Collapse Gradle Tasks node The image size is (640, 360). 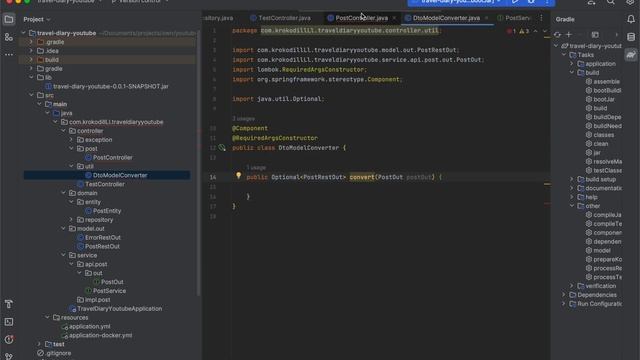tap(564, 55)
